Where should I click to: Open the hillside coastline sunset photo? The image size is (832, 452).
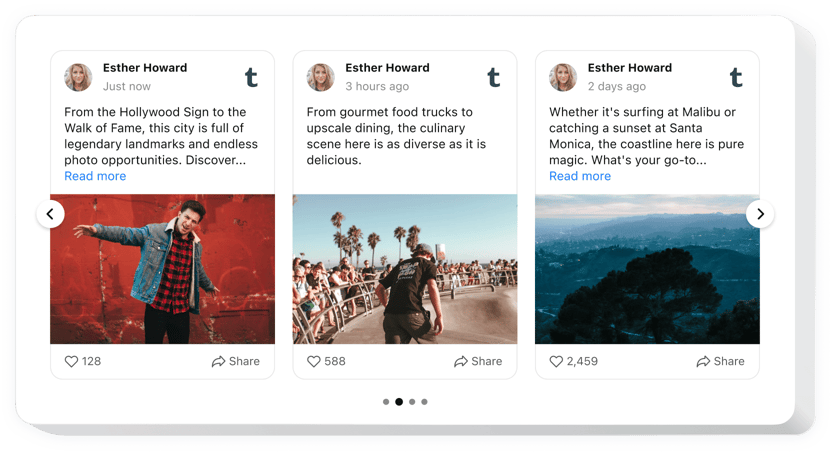647,269
